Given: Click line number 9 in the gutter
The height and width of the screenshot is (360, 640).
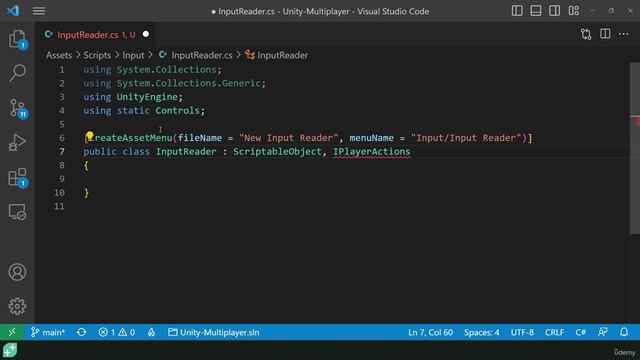Looking at the screenshot, I should click(62, 179).
